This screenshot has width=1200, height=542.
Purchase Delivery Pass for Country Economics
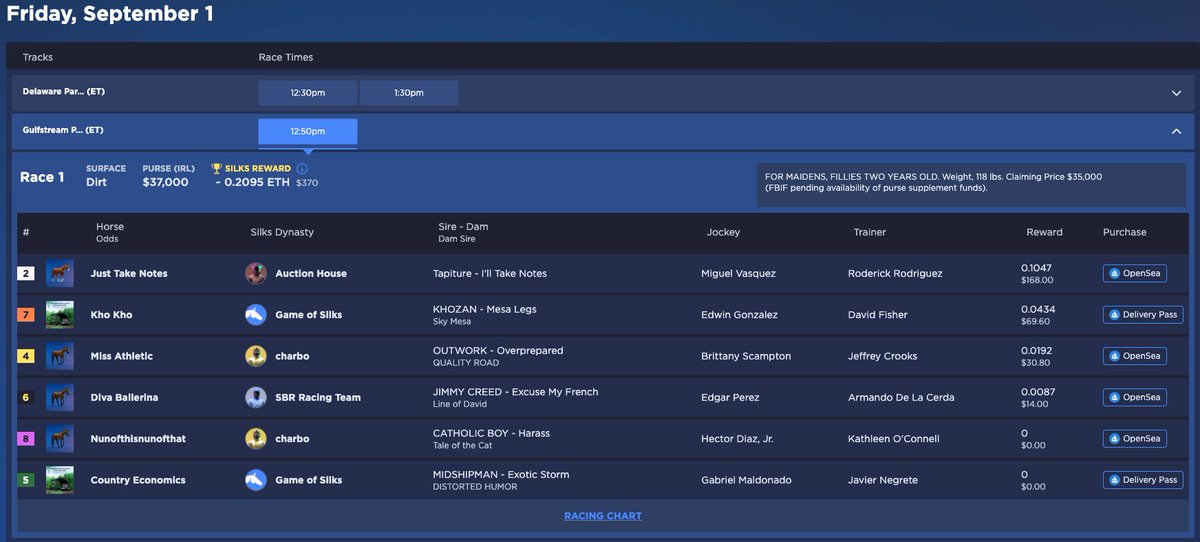pyautogui.click(x=1143, y=480)
